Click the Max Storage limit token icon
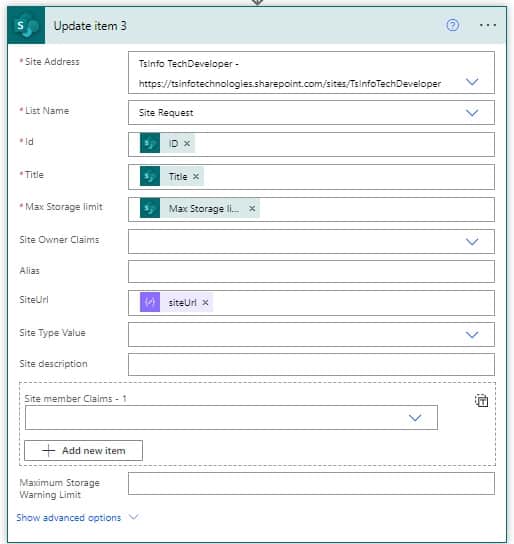The width and height of the screenshot is (514, 544). click(150, 208)
